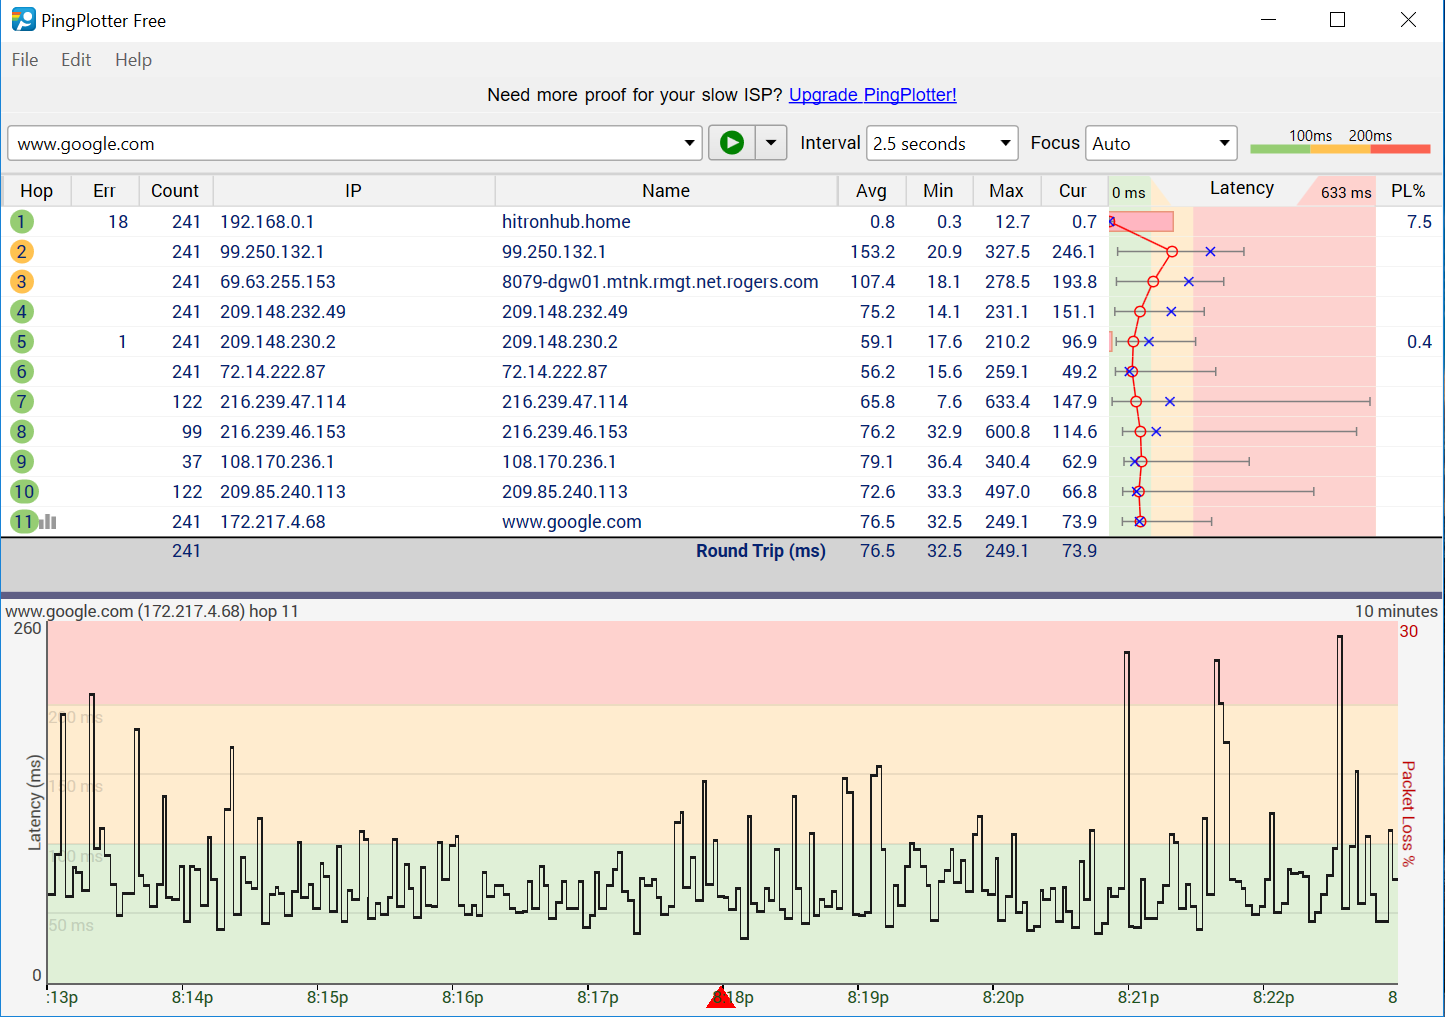This screenshot has width=1446, height=1018.
Task: Click the PL% column header
Action: 1408,191
